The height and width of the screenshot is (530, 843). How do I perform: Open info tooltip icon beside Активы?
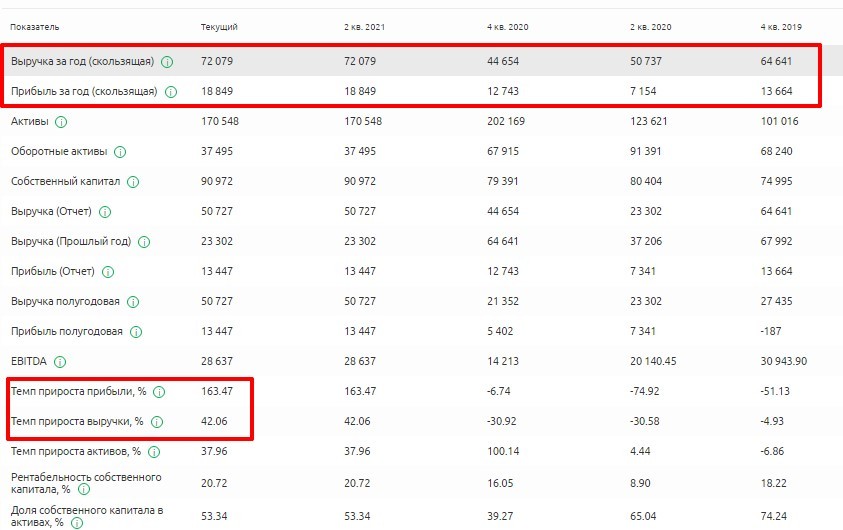tap(61, 122)
